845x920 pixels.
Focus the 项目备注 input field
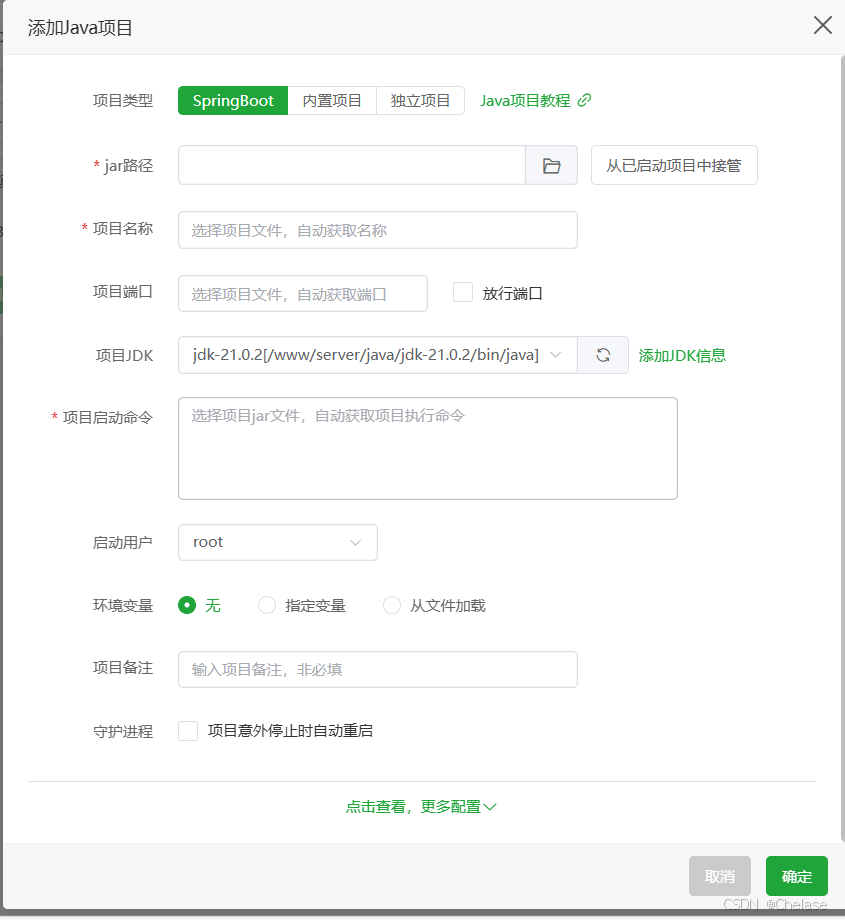[378, 669]
